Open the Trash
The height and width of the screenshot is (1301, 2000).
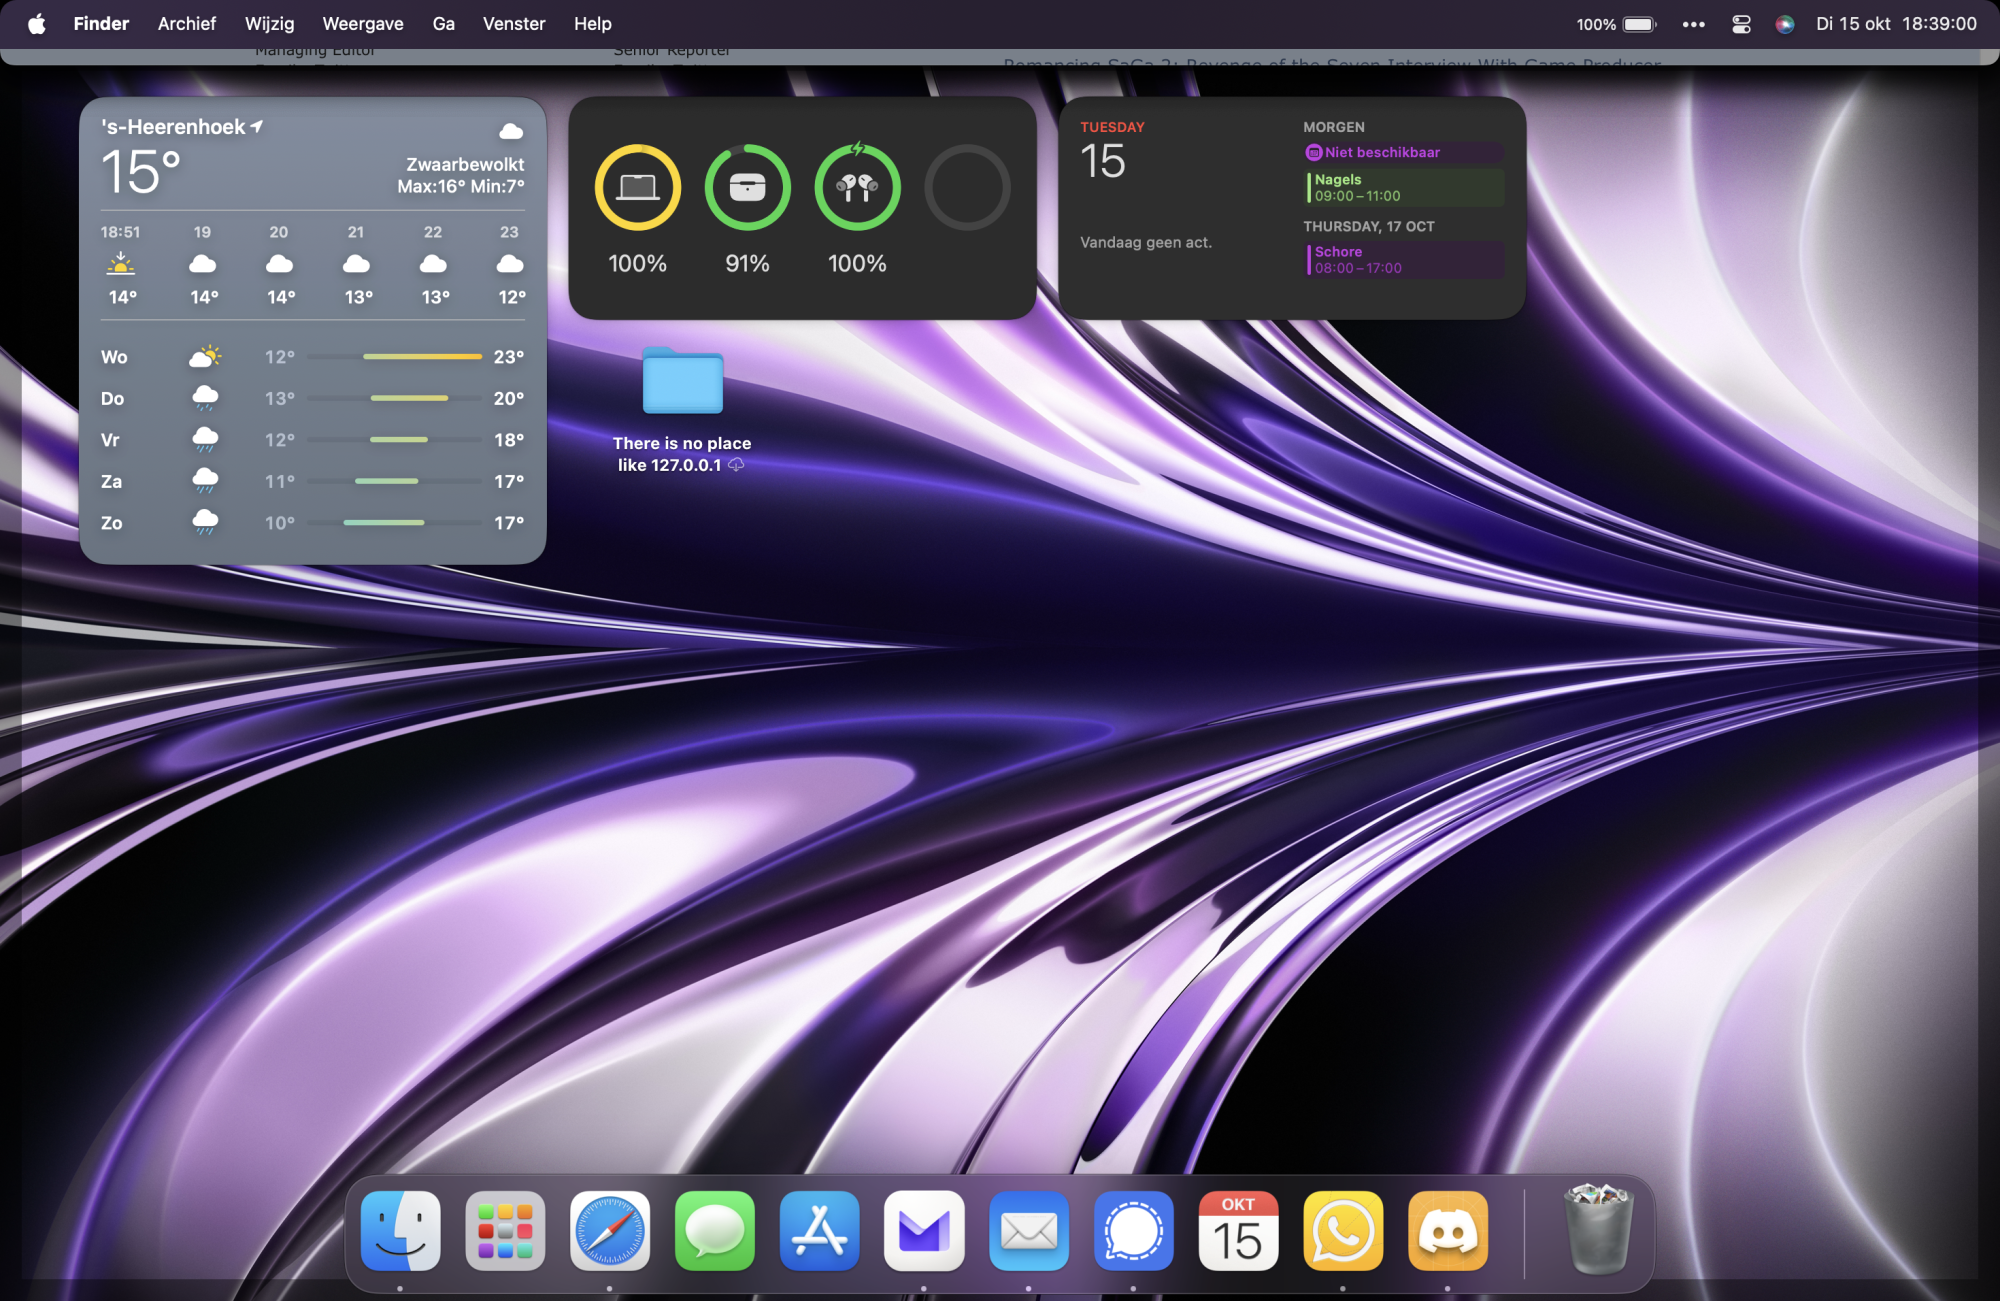1598,1229
